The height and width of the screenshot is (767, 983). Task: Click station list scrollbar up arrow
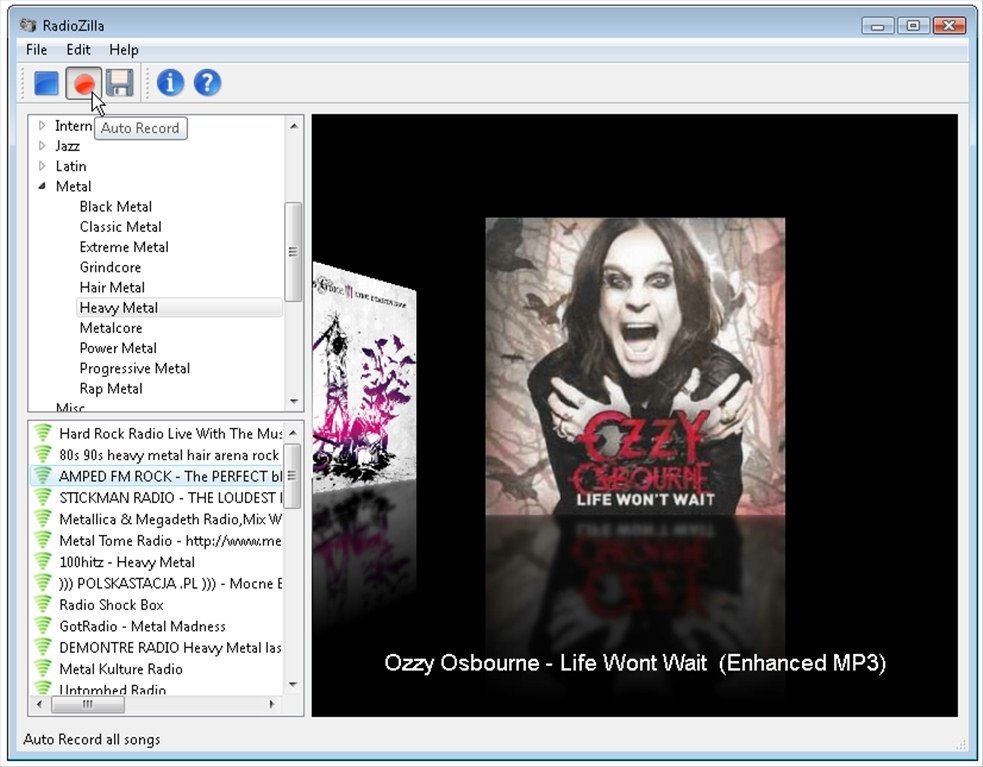[x=293, y=433]
